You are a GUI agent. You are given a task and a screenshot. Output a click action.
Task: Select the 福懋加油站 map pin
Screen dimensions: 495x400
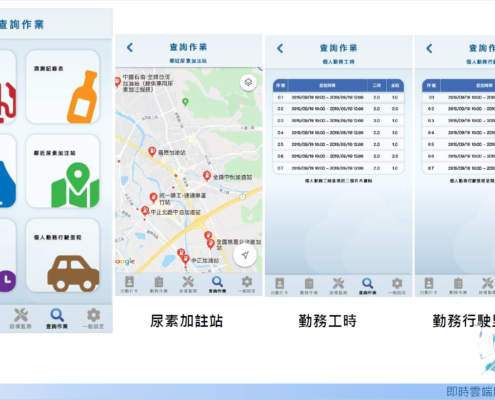coord(152,152)
